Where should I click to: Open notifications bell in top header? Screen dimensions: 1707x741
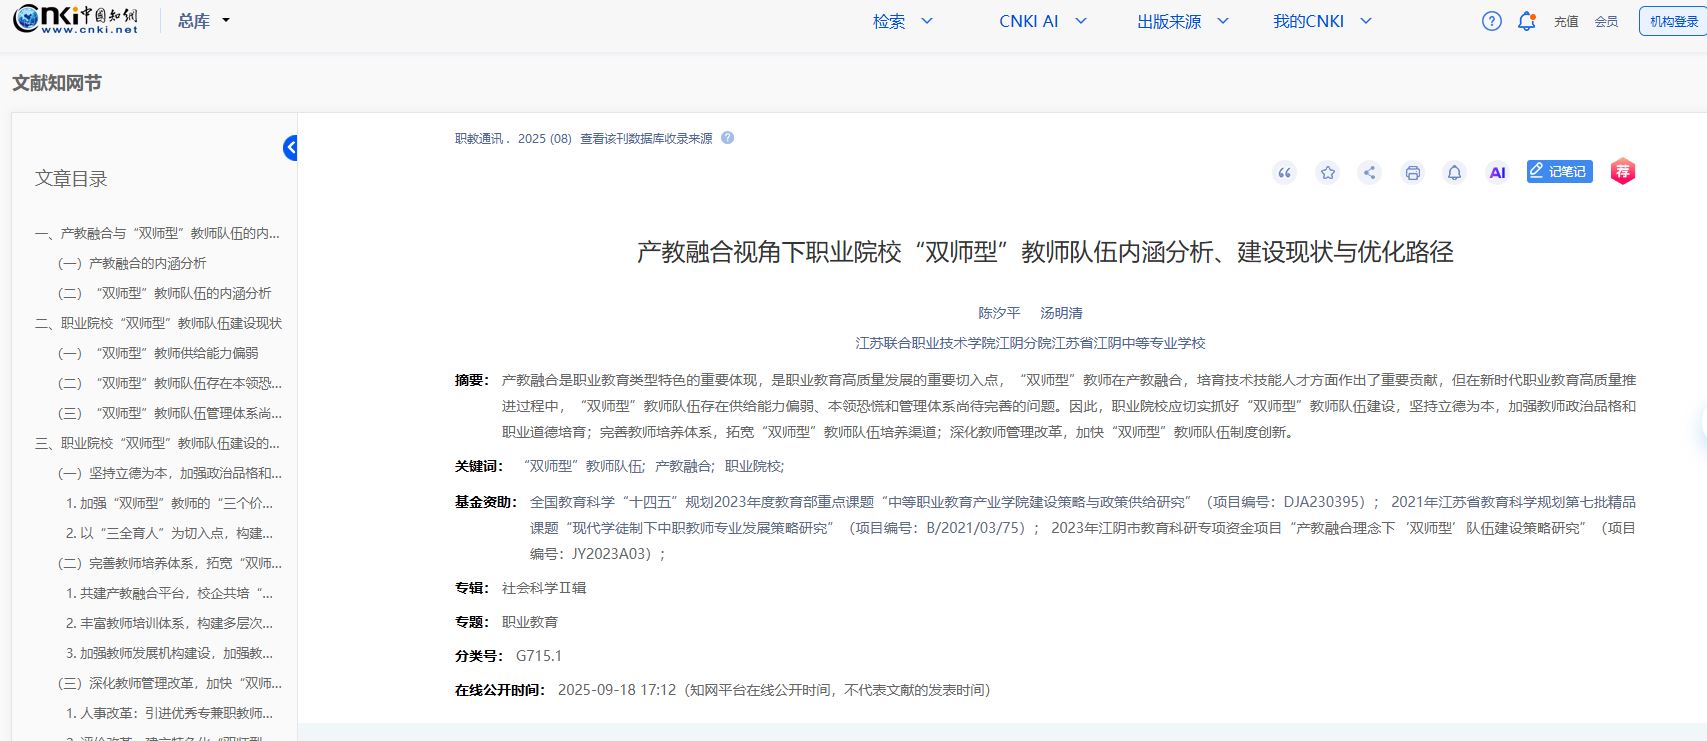1526,21
